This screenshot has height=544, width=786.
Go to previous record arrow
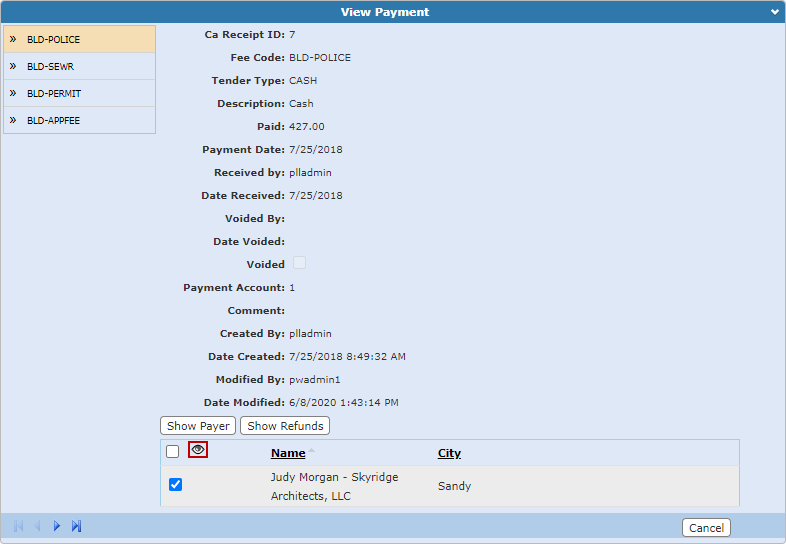coord(37,526)
